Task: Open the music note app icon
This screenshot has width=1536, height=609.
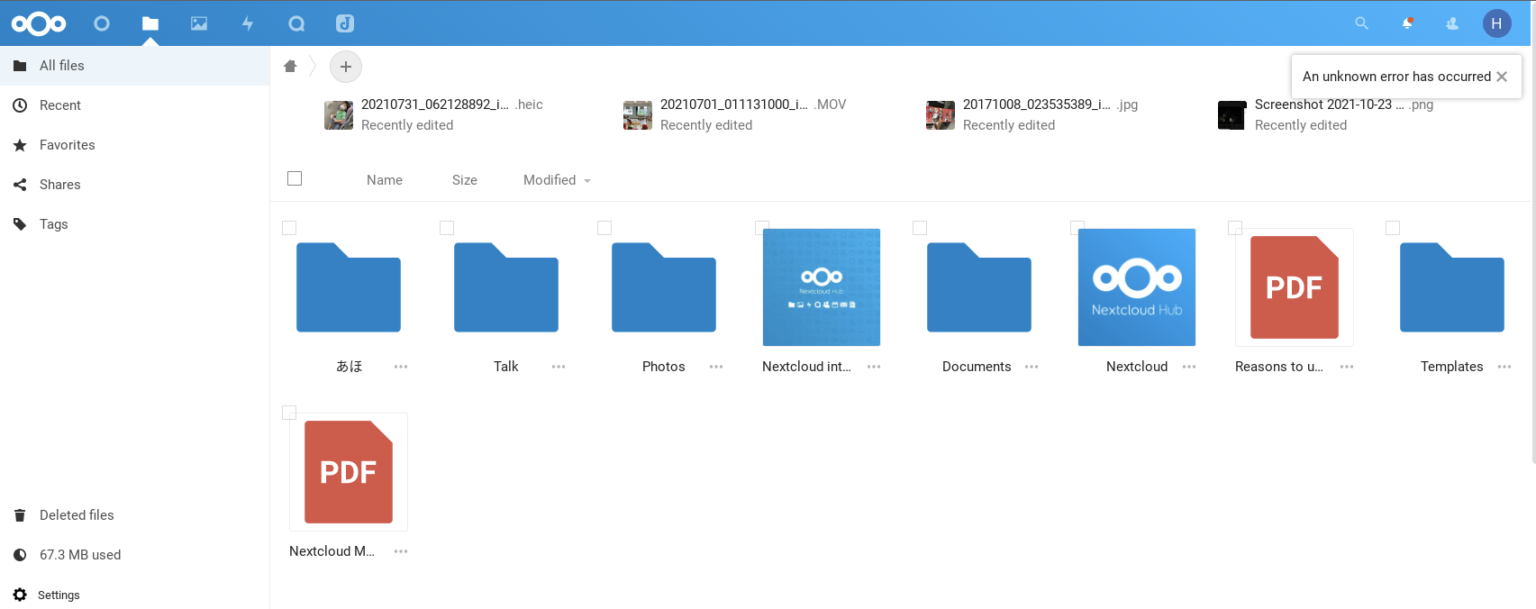Action: point(345,23)
